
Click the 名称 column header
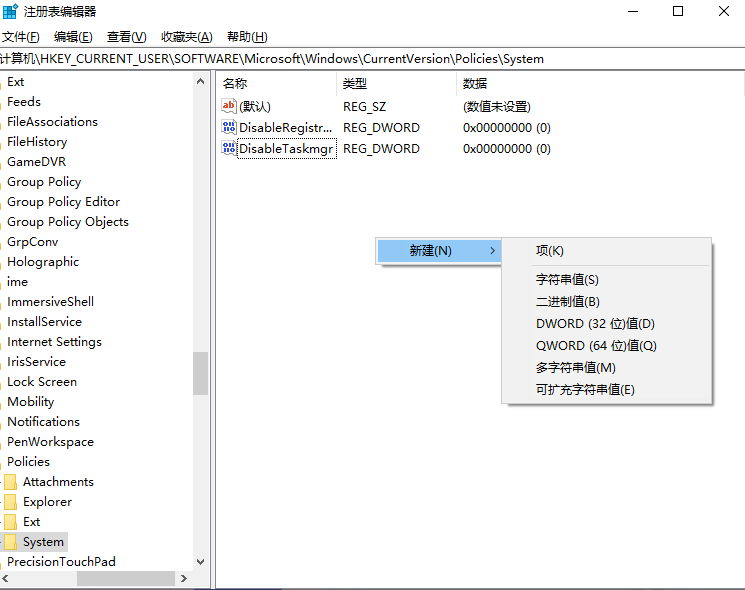235,84
